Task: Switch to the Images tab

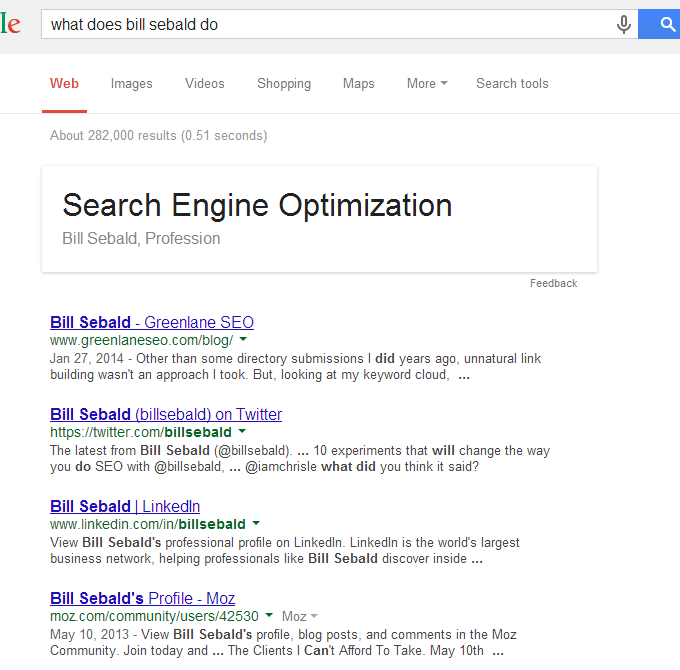Action: (131, 83)
